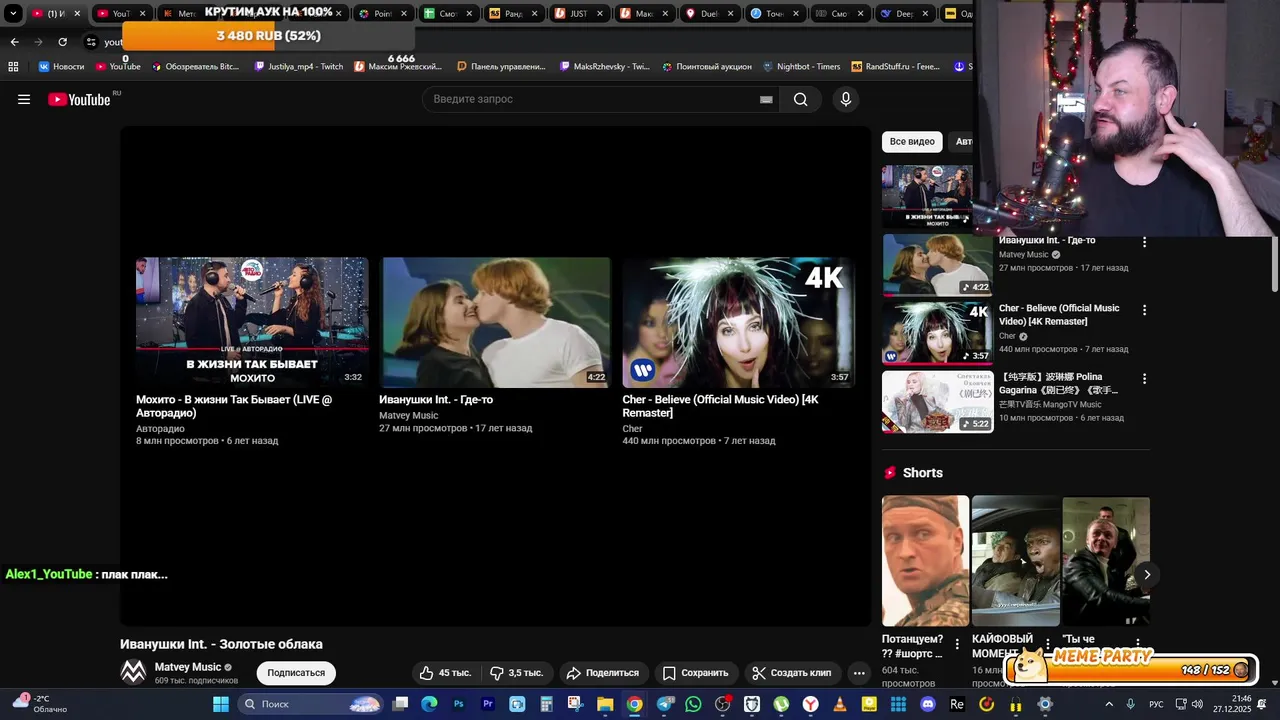
Task: Open Photoshop from the taskbar
Action: click(x=459, y=704)
